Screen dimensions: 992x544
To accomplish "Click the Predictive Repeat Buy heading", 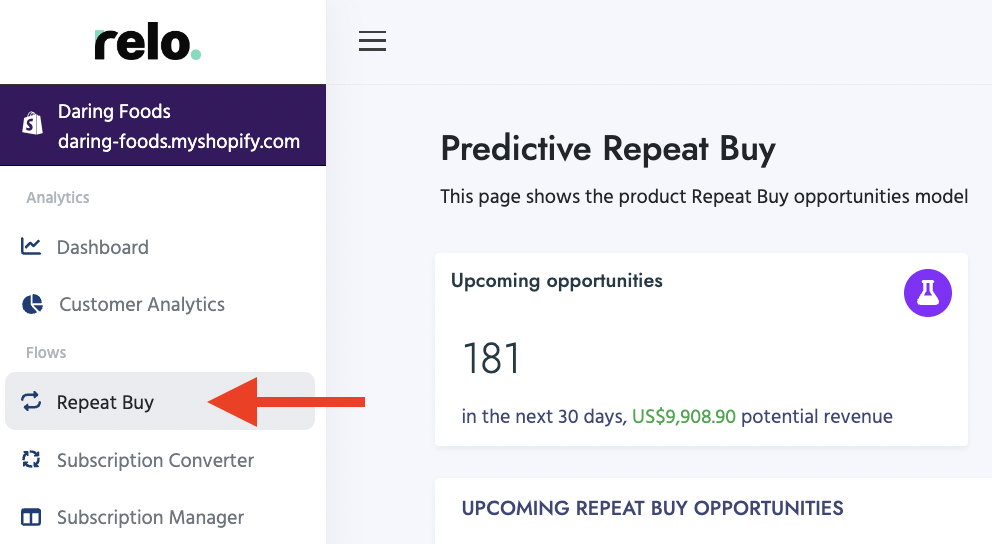I will 608,149.
